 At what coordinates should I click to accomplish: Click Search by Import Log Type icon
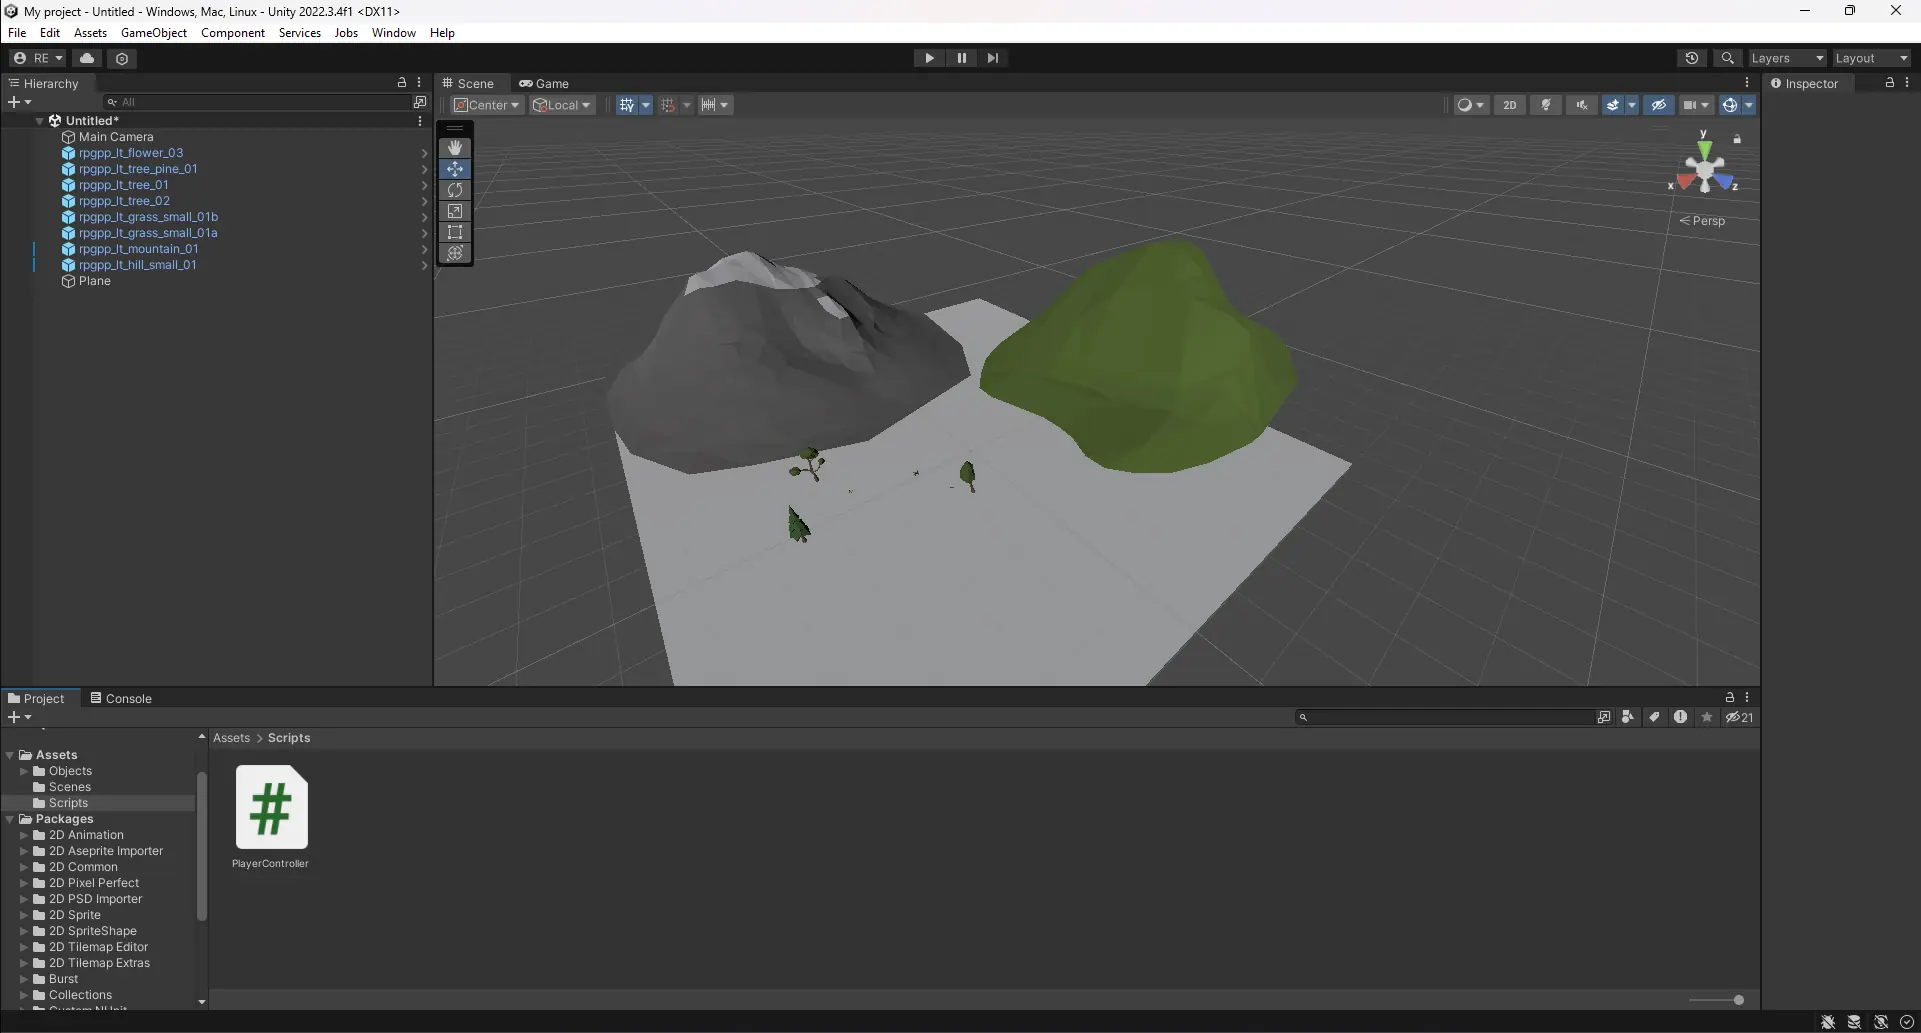pyautogui.click(x=1680, y=717)
